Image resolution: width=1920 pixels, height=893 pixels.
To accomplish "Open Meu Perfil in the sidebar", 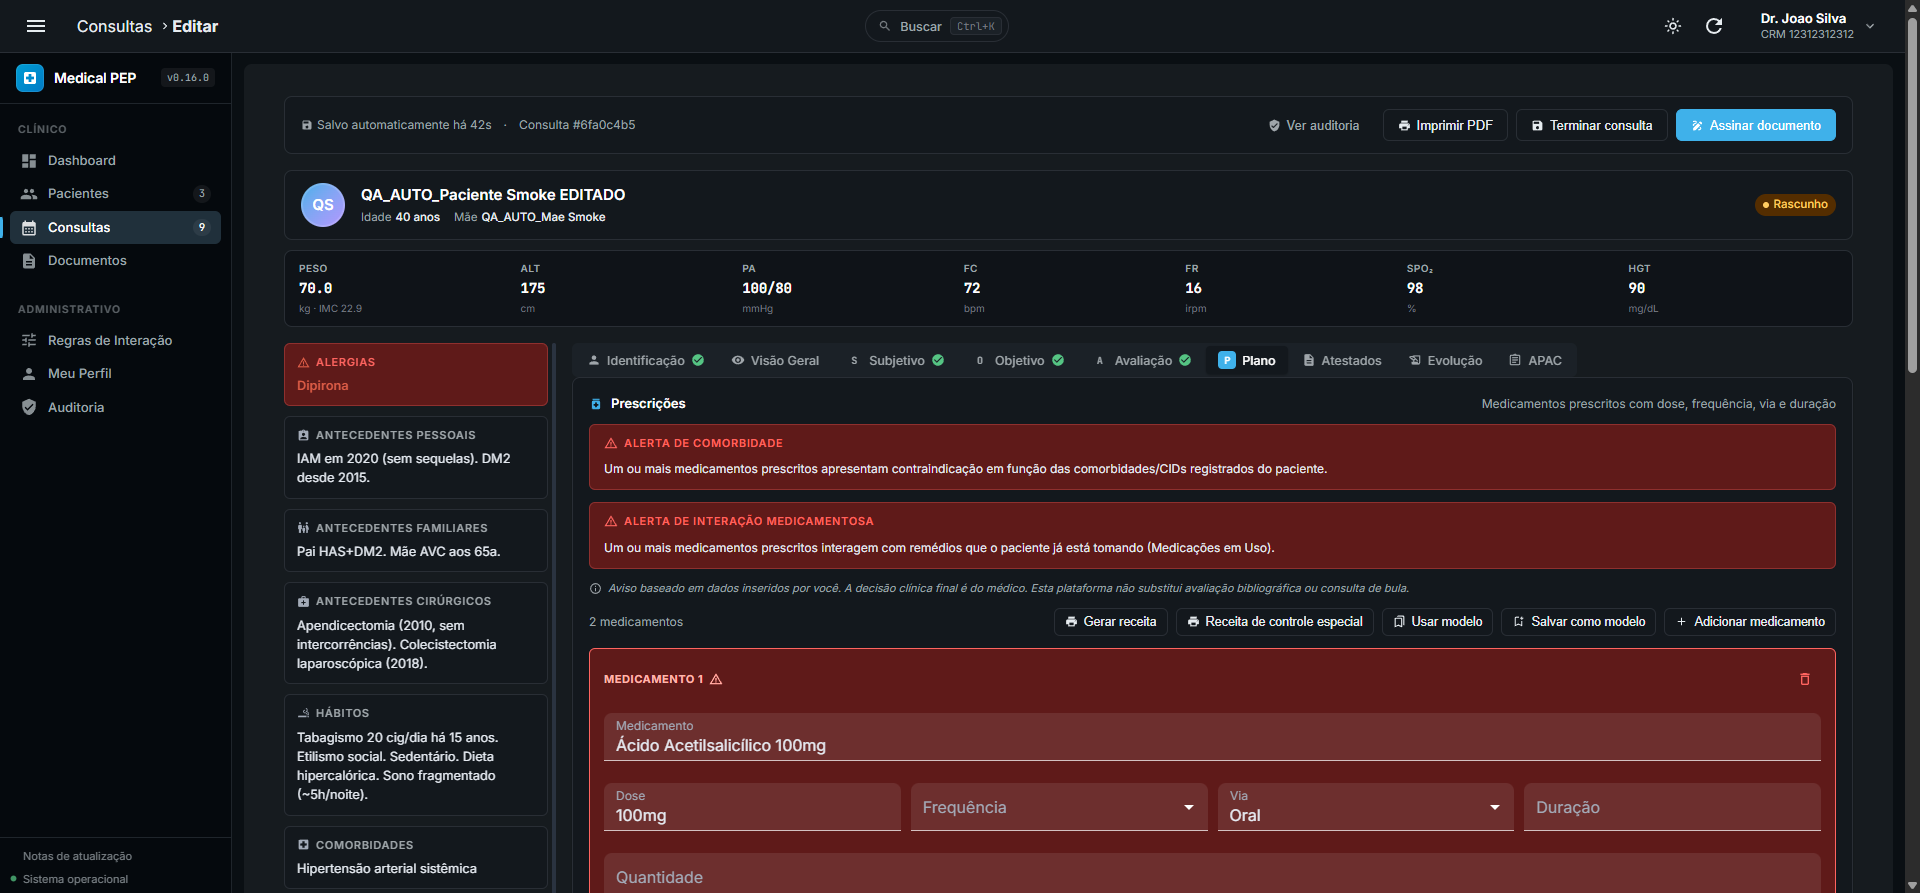I will pyautogui.click(x=115, y=373).
